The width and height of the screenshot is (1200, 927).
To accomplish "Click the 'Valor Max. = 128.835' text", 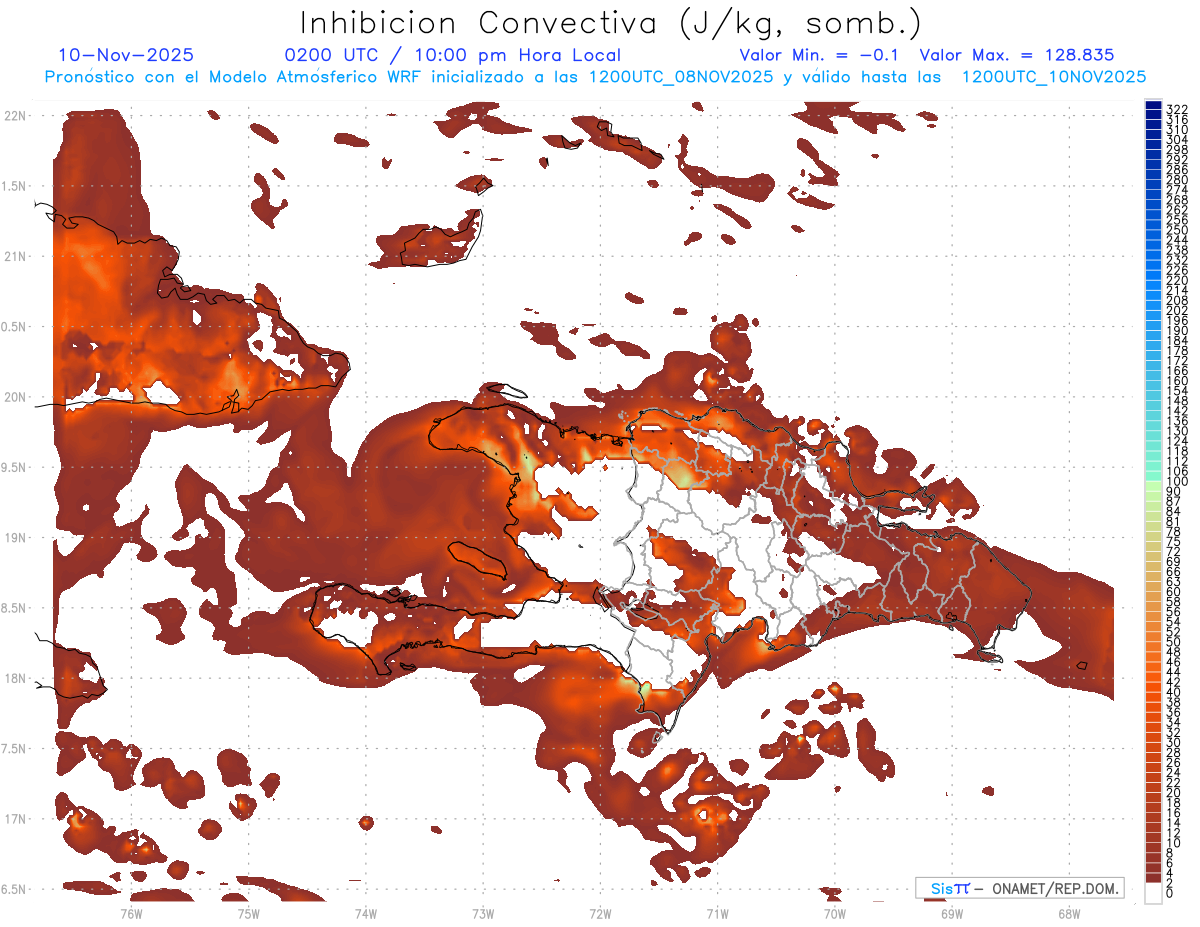I will coord(1017,55).
